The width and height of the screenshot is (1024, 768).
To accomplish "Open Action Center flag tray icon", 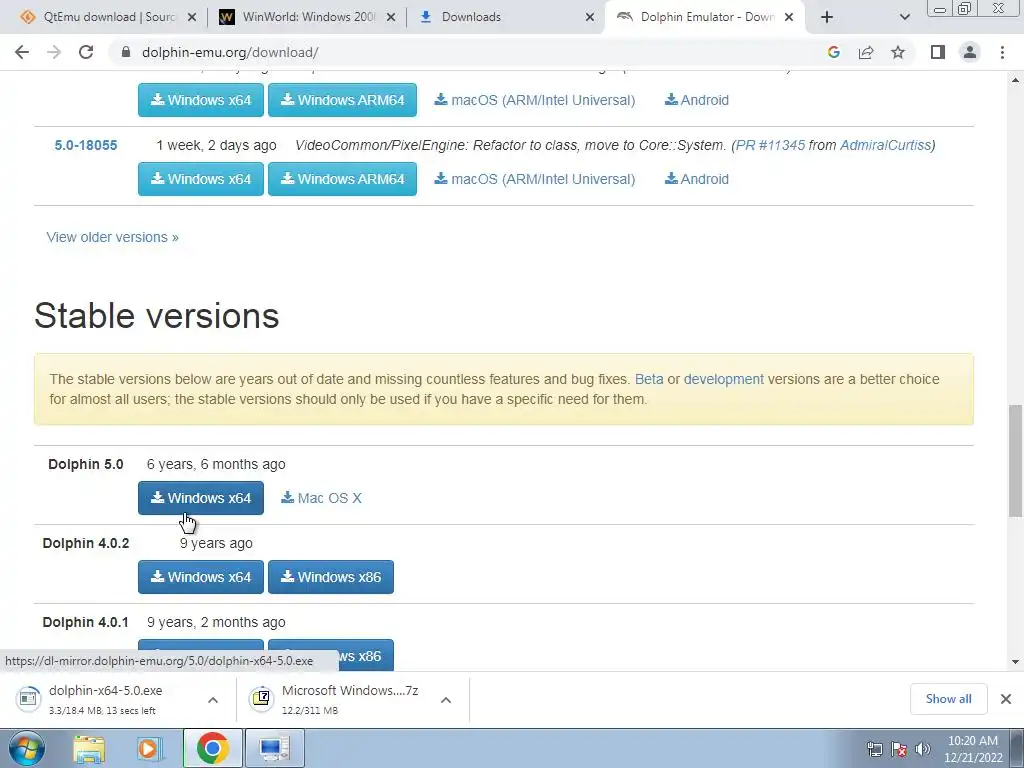I will coord(899,749).
